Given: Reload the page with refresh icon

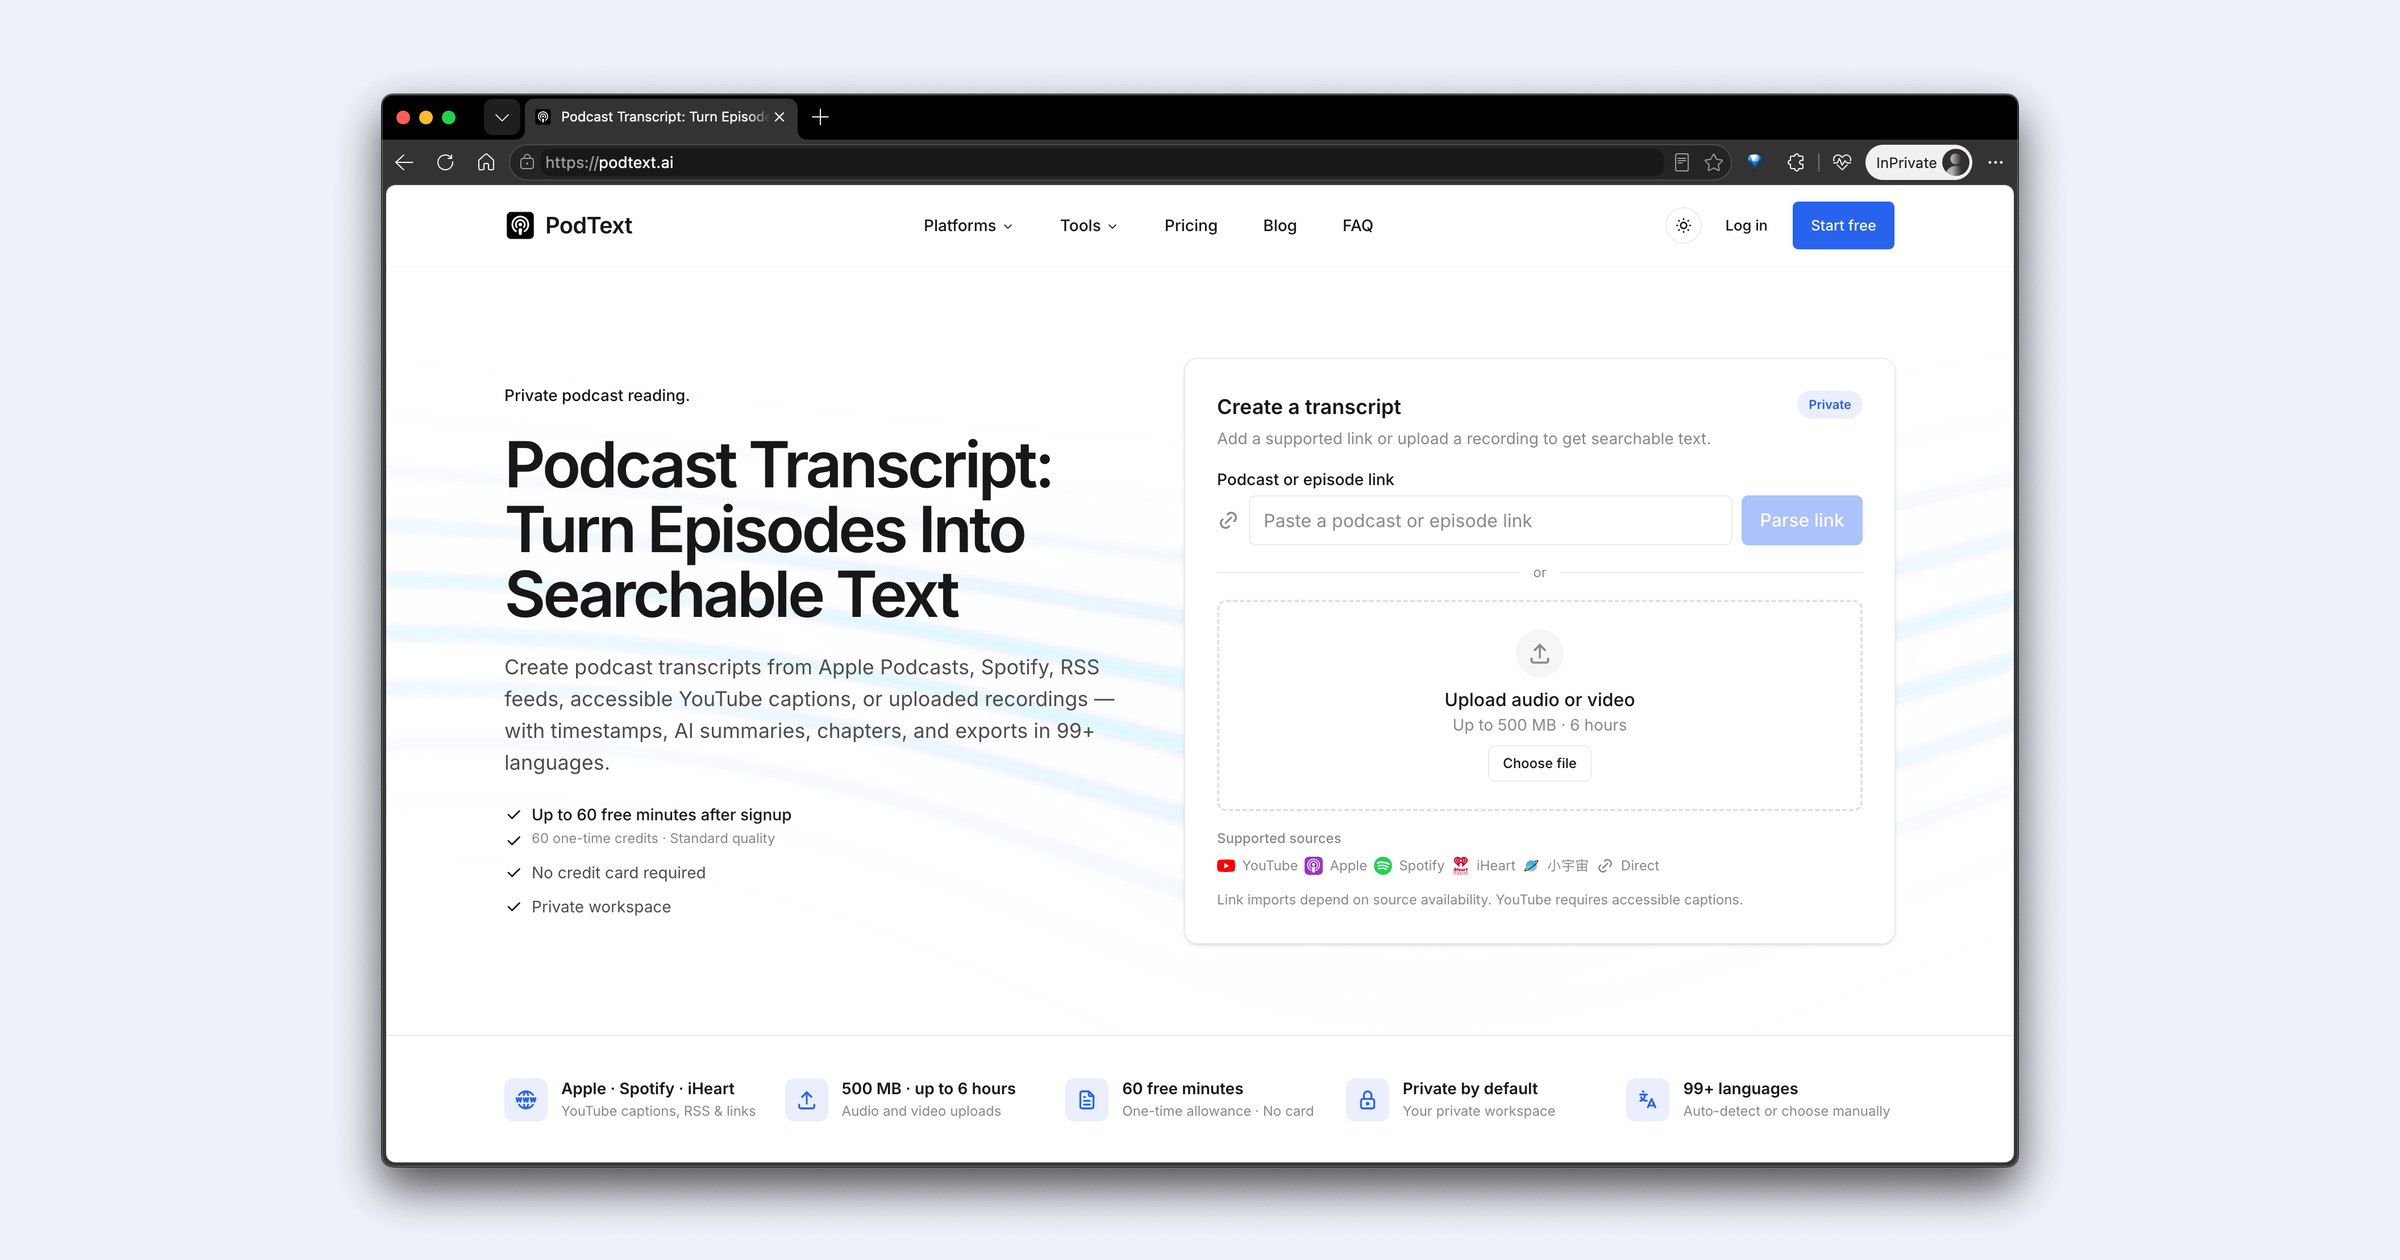Looking at the screenshot, I should (445, 162).
